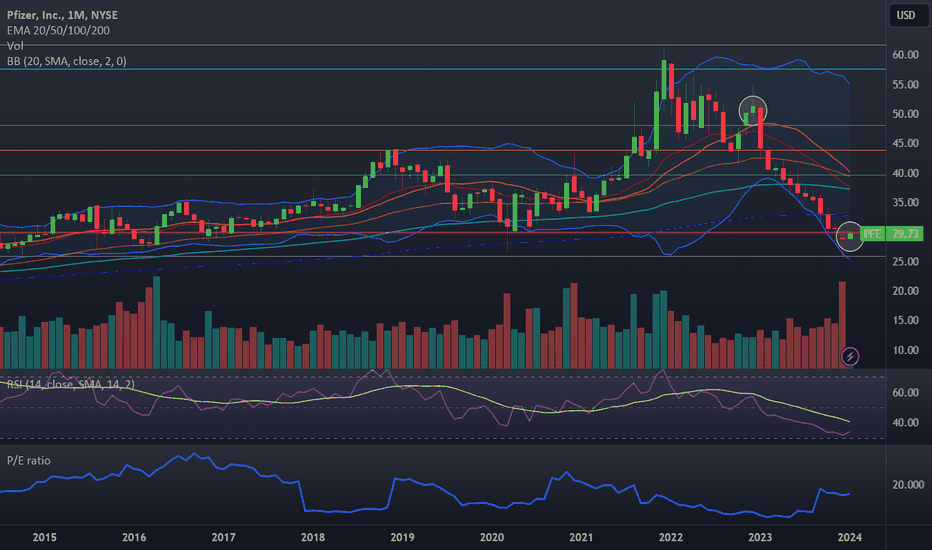The image size is (932, 550).
Task: Open the BB (20, SMA, close, 2, 0) legend
Action: (67, 61)
